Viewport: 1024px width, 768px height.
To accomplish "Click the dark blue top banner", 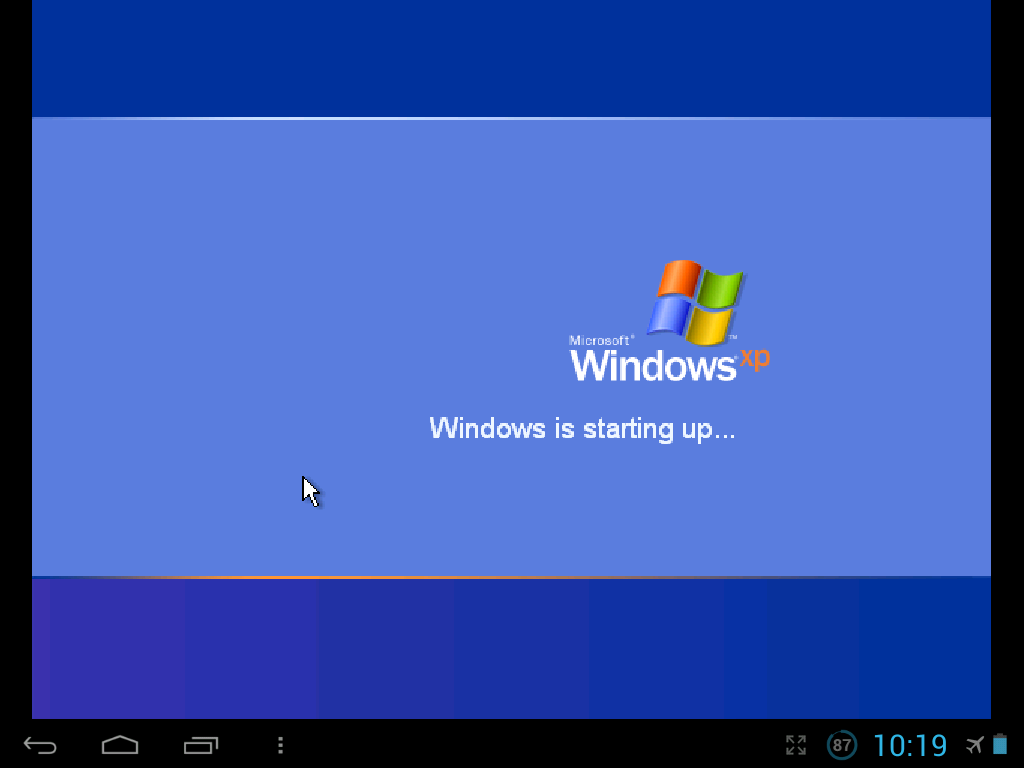I will (x=511, y=58).
